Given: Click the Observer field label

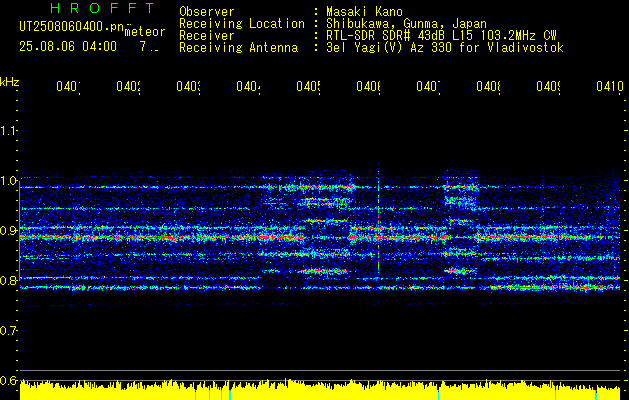Looking at the screenshot, I should [x=207, y=12].
